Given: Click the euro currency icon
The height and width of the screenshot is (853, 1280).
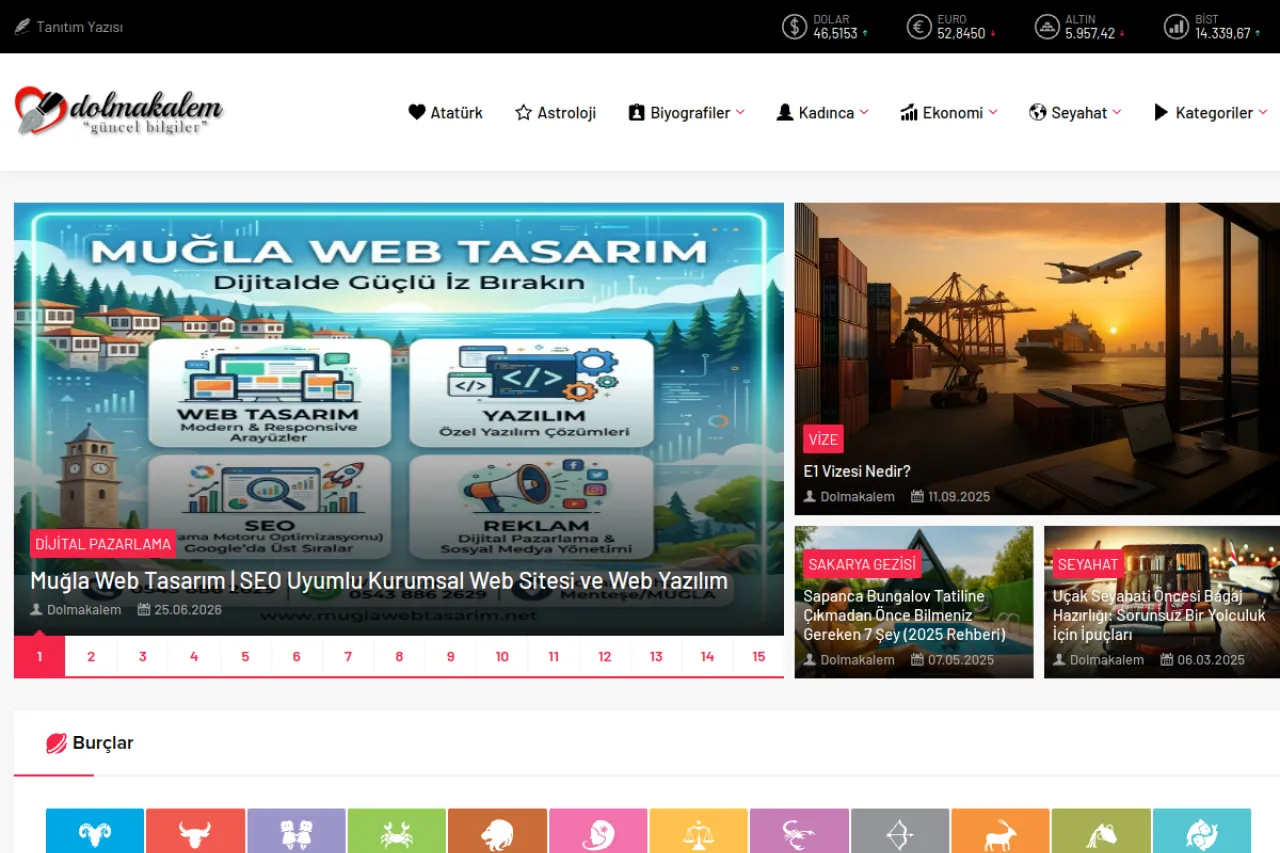Looking at the screenshot, I should pyautogui.click(x=919, y=27).
